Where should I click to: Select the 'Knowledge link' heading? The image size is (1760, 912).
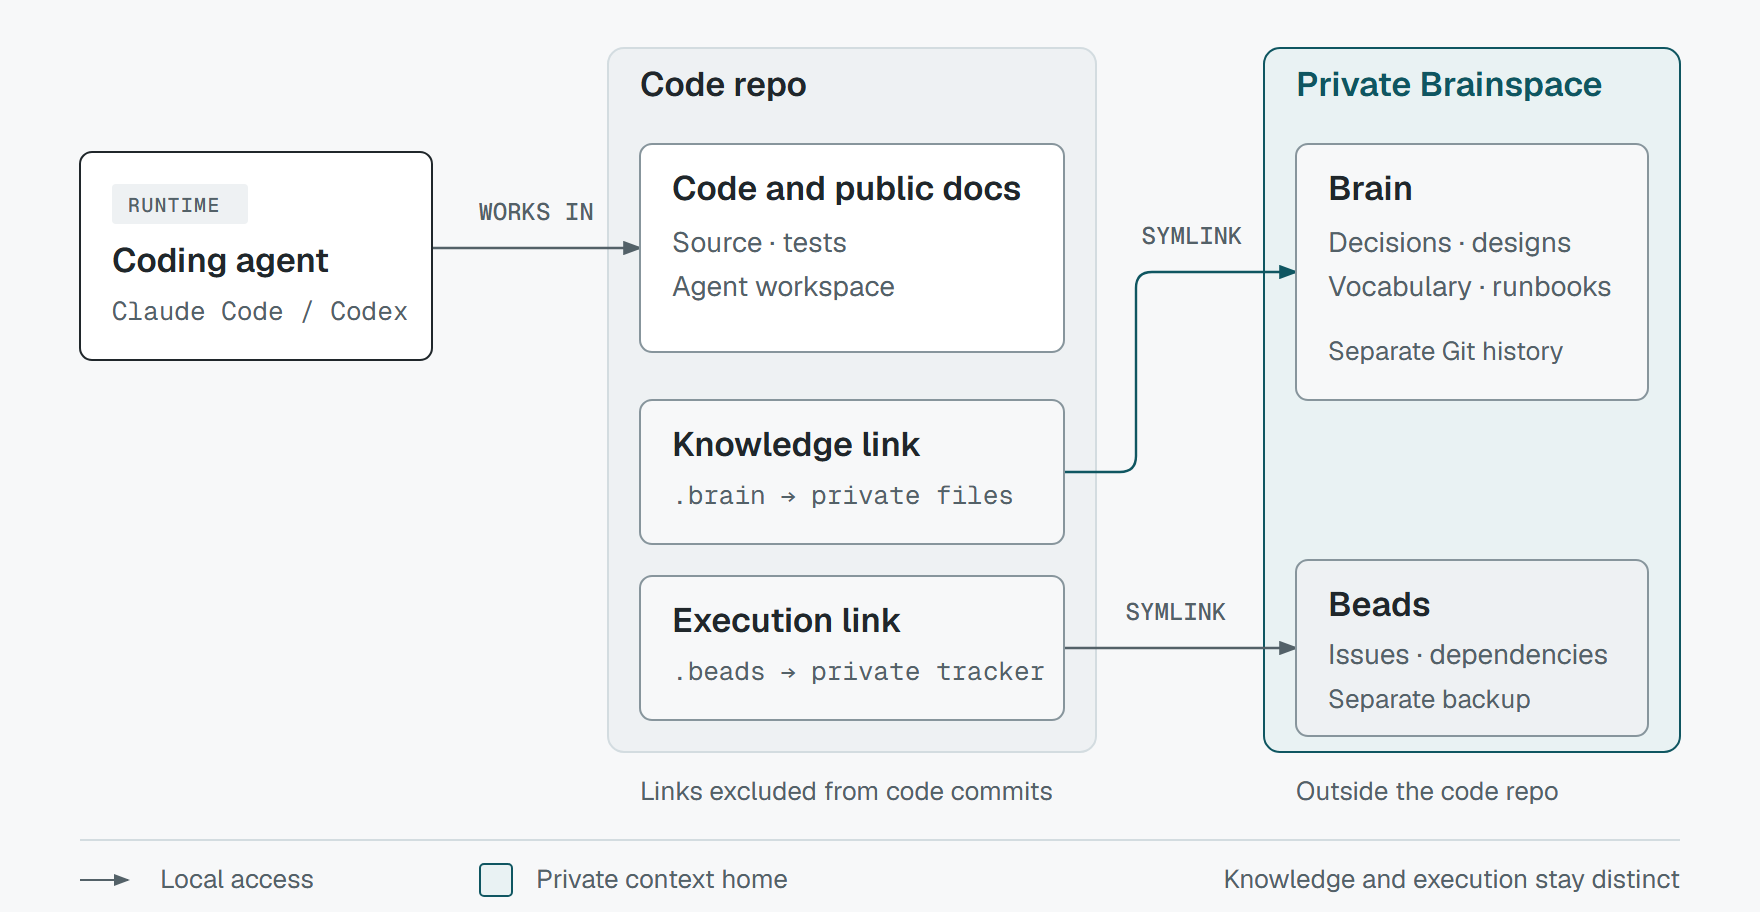coord(796,445)
